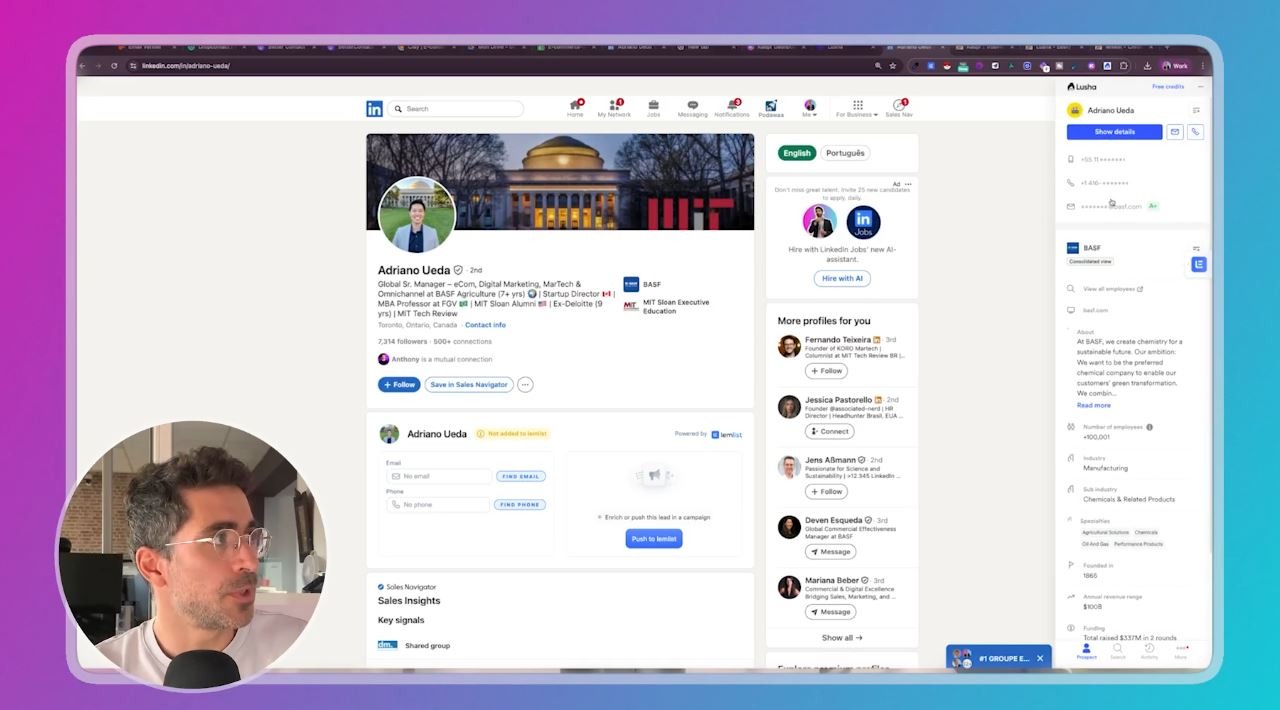
Task: Click the LinkedIn logo
Action: (374, 109)
